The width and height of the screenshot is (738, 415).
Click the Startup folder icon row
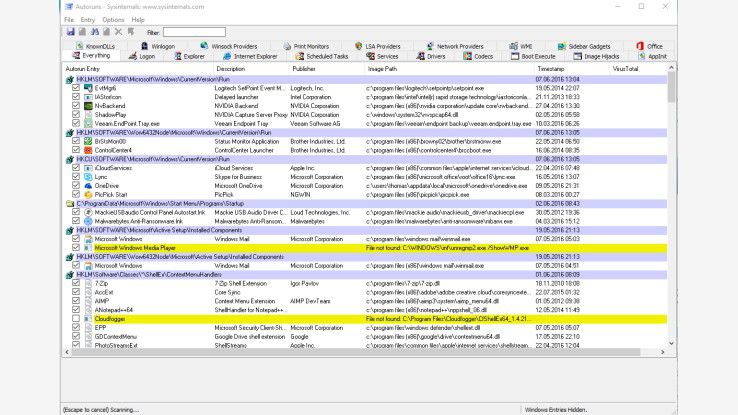(x=70, y=203)
